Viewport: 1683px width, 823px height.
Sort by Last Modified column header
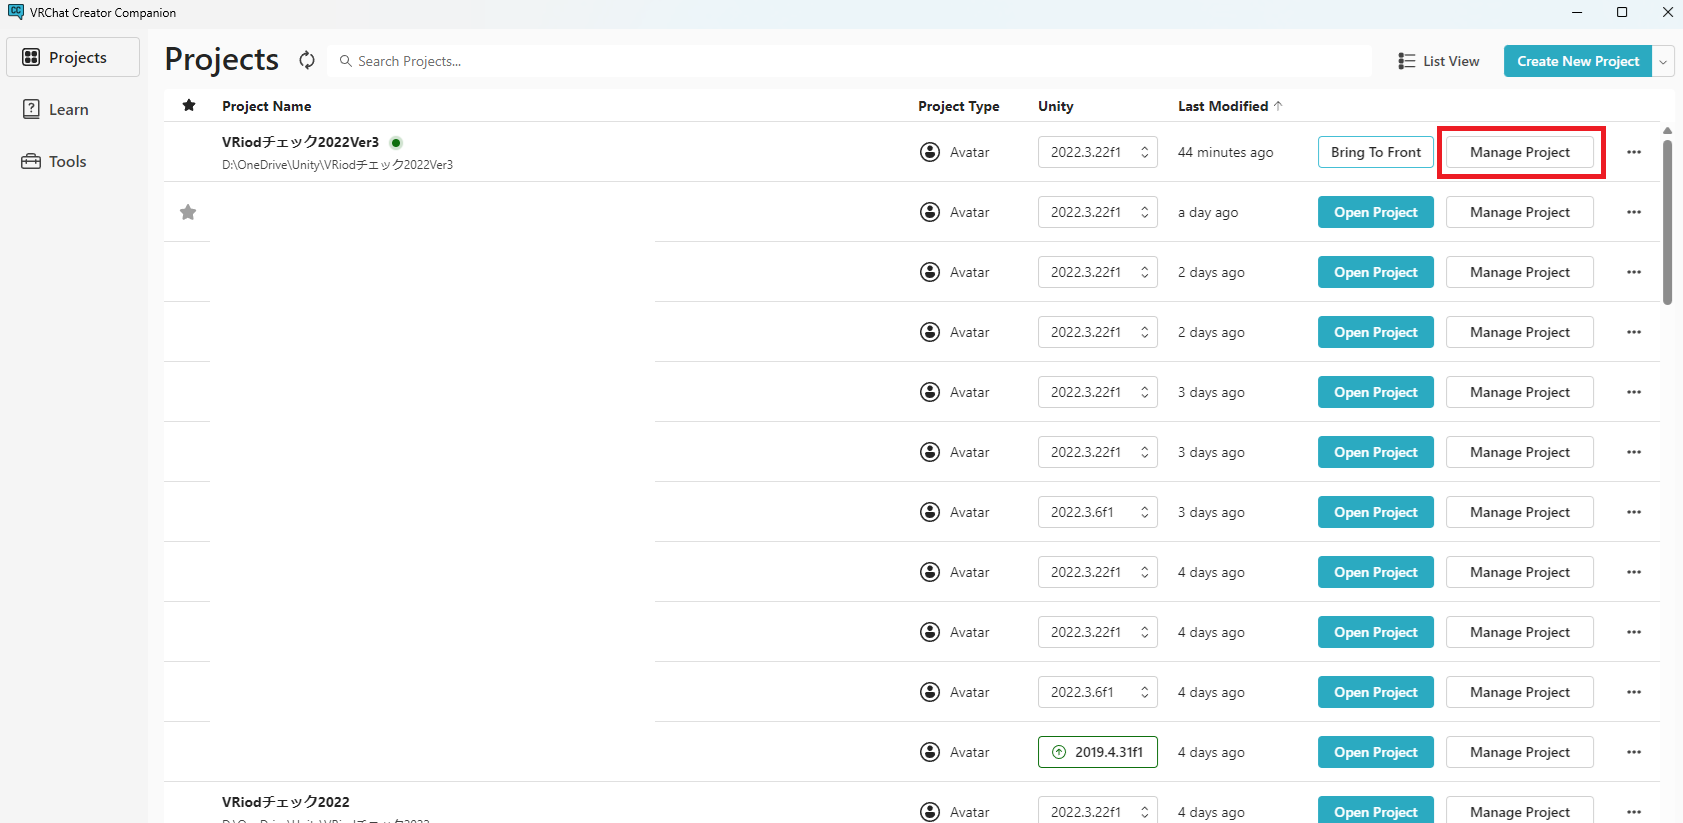[1230, 106]
